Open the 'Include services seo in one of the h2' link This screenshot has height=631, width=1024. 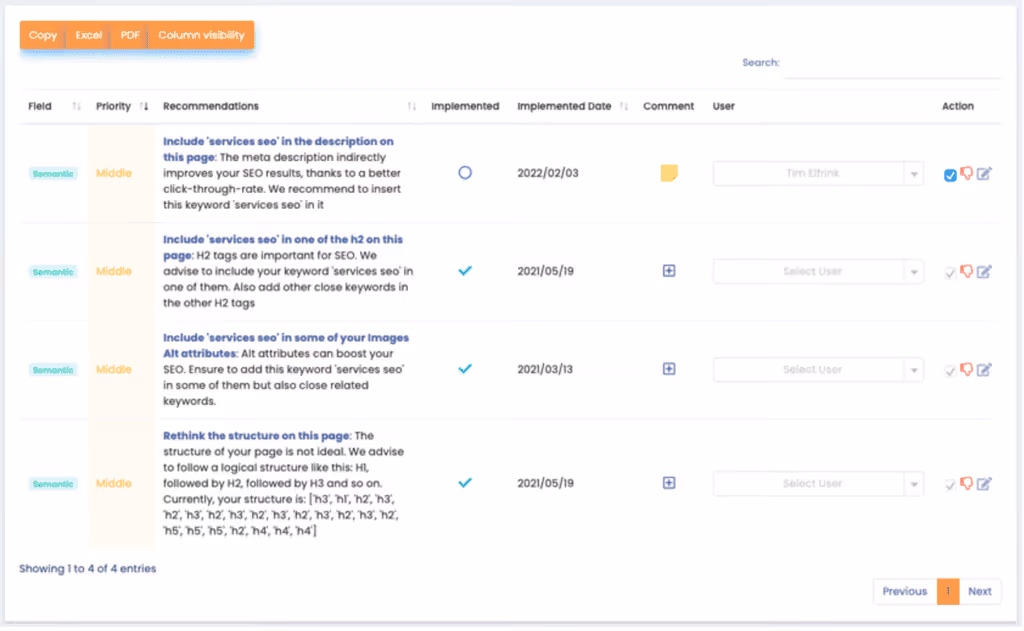pos(283,248)
